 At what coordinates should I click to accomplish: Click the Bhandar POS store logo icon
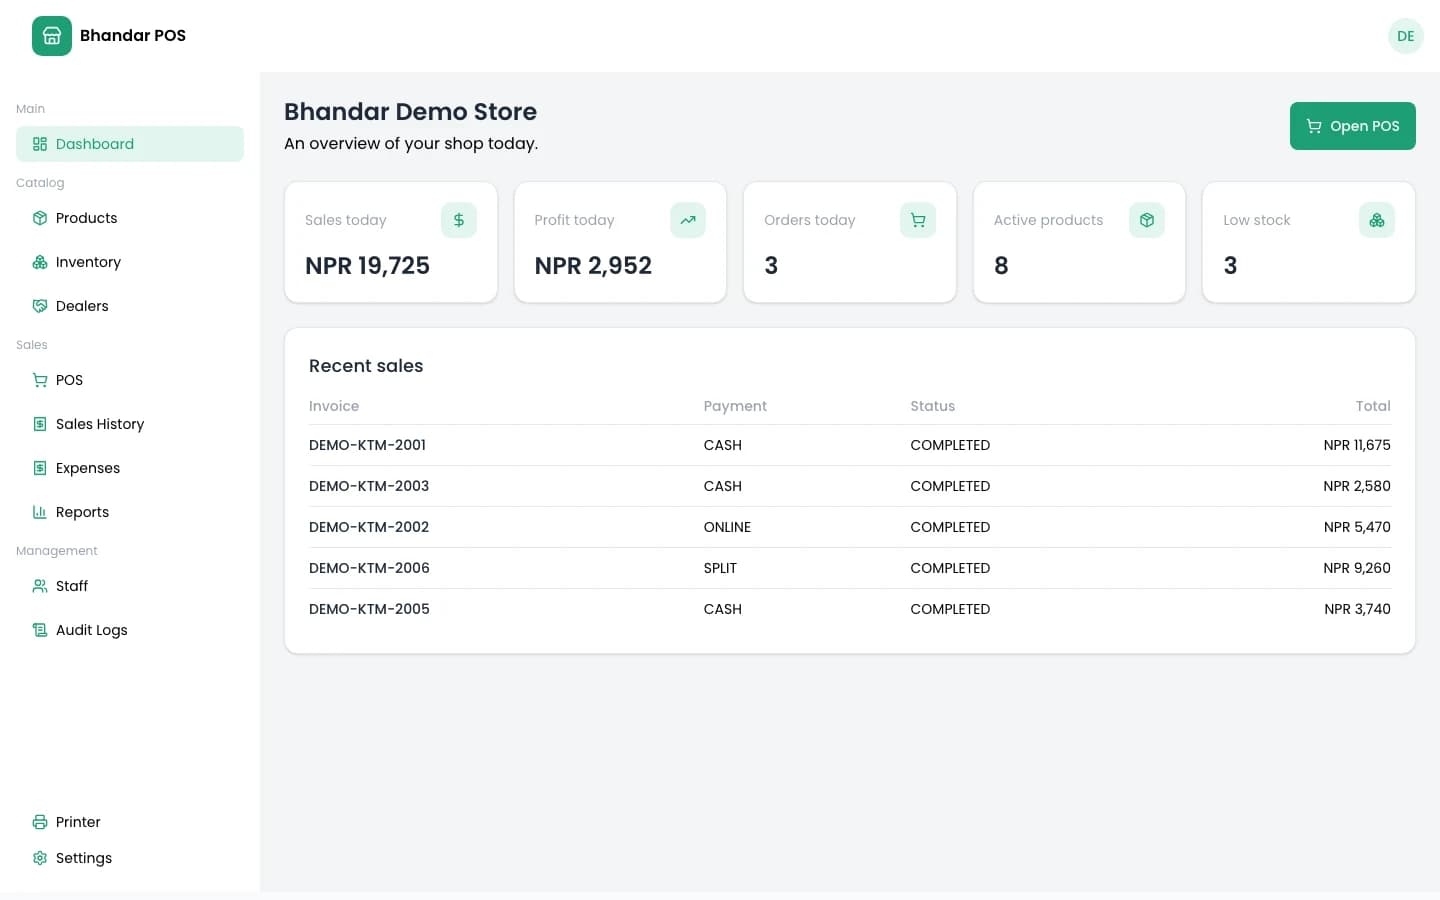click(x=52, y=36)
